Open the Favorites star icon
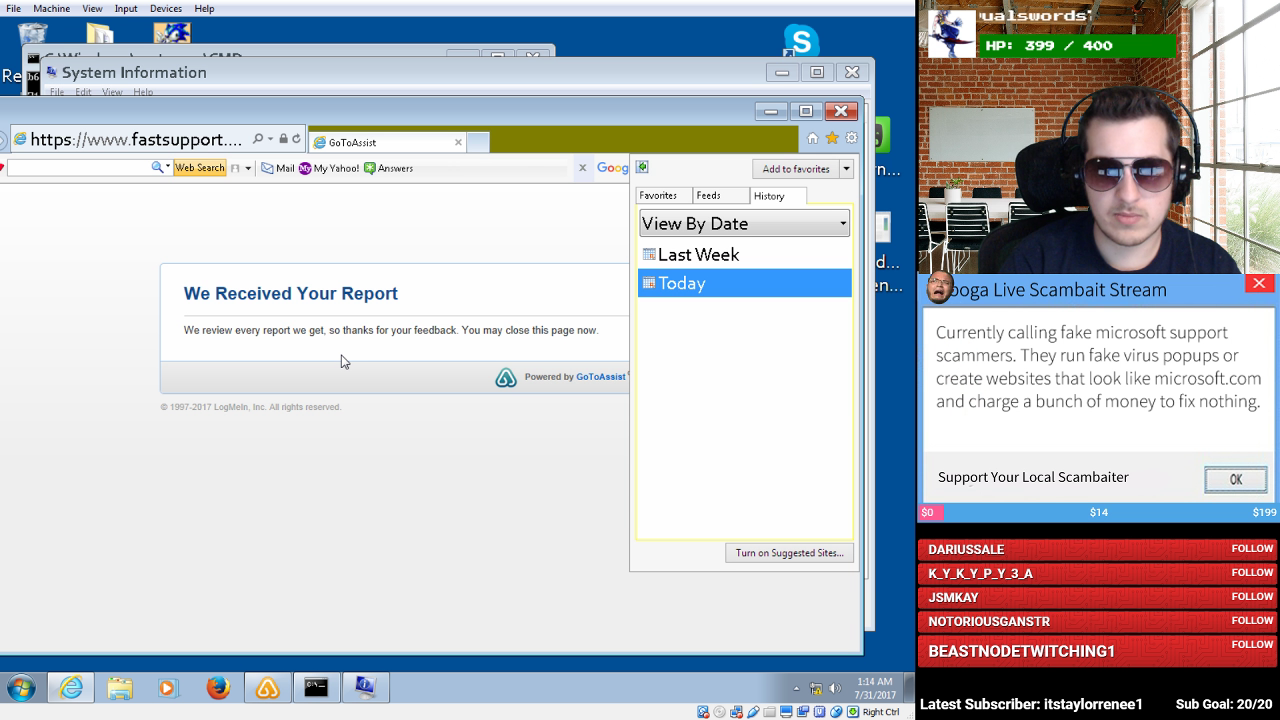 (x=831, y=139)
